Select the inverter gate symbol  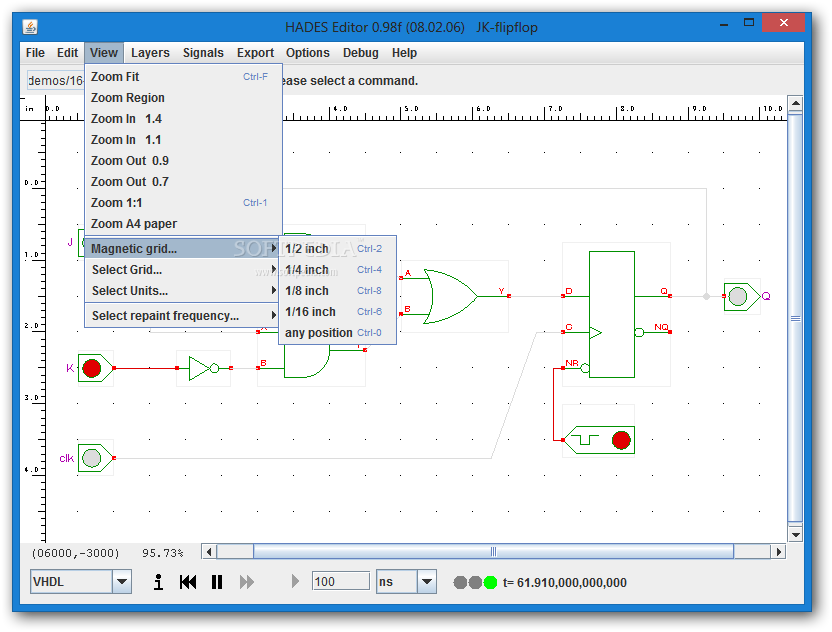(x=203, y=368)
